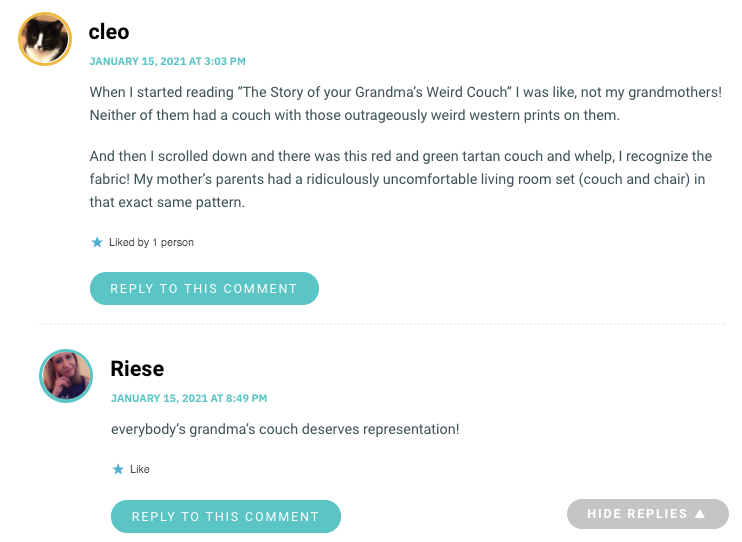This screenshot has height=542, width=742.
Task: Click the triangle arrow on Hide Replies
Action: pyautogui.click(x=700, y=514)
